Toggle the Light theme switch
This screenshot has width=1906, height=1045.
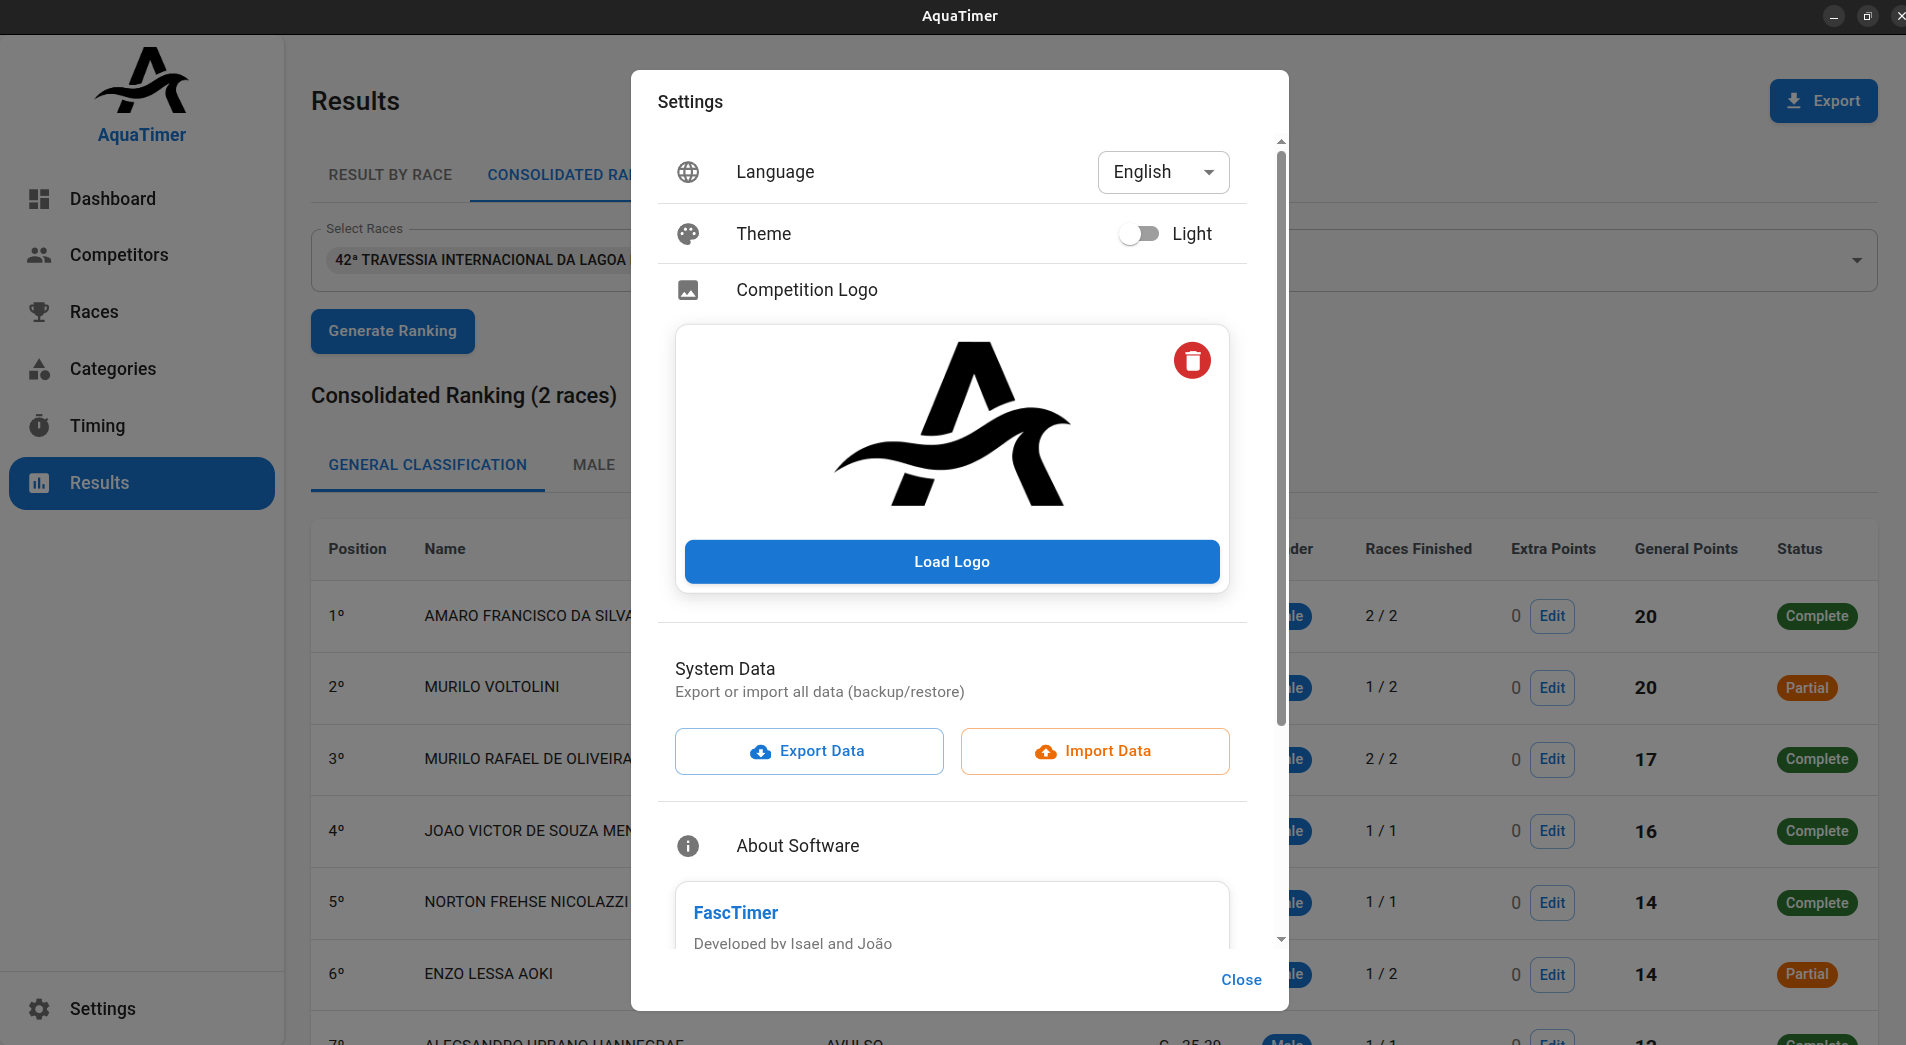click(1139, 234)
